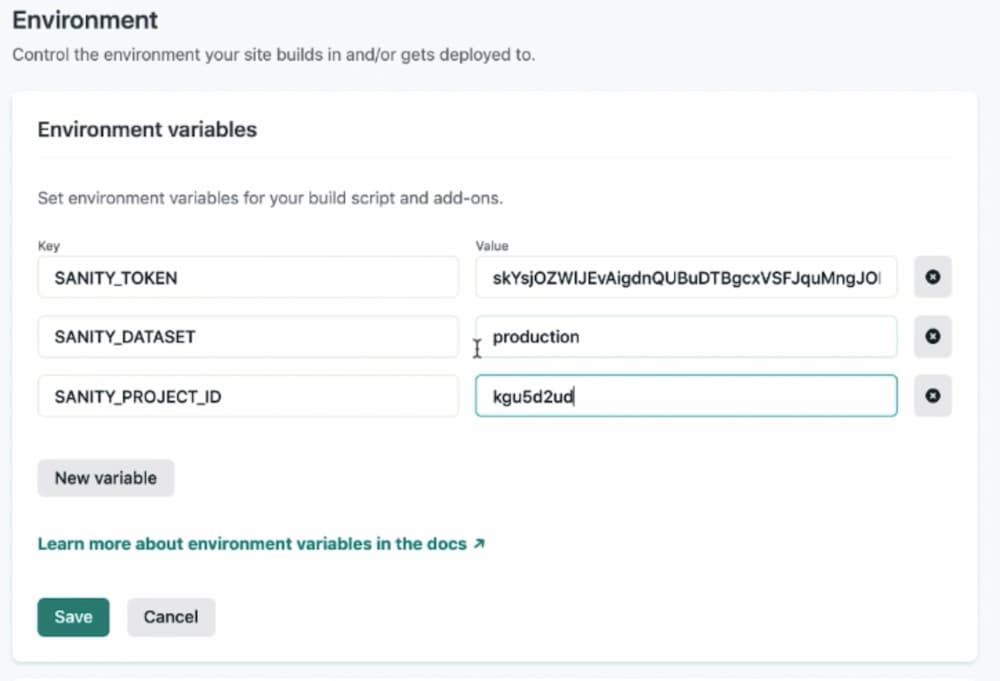This screenshot has width=1000, height=681.
Task: Click the Key column label
Action: (x=48, y=246)
